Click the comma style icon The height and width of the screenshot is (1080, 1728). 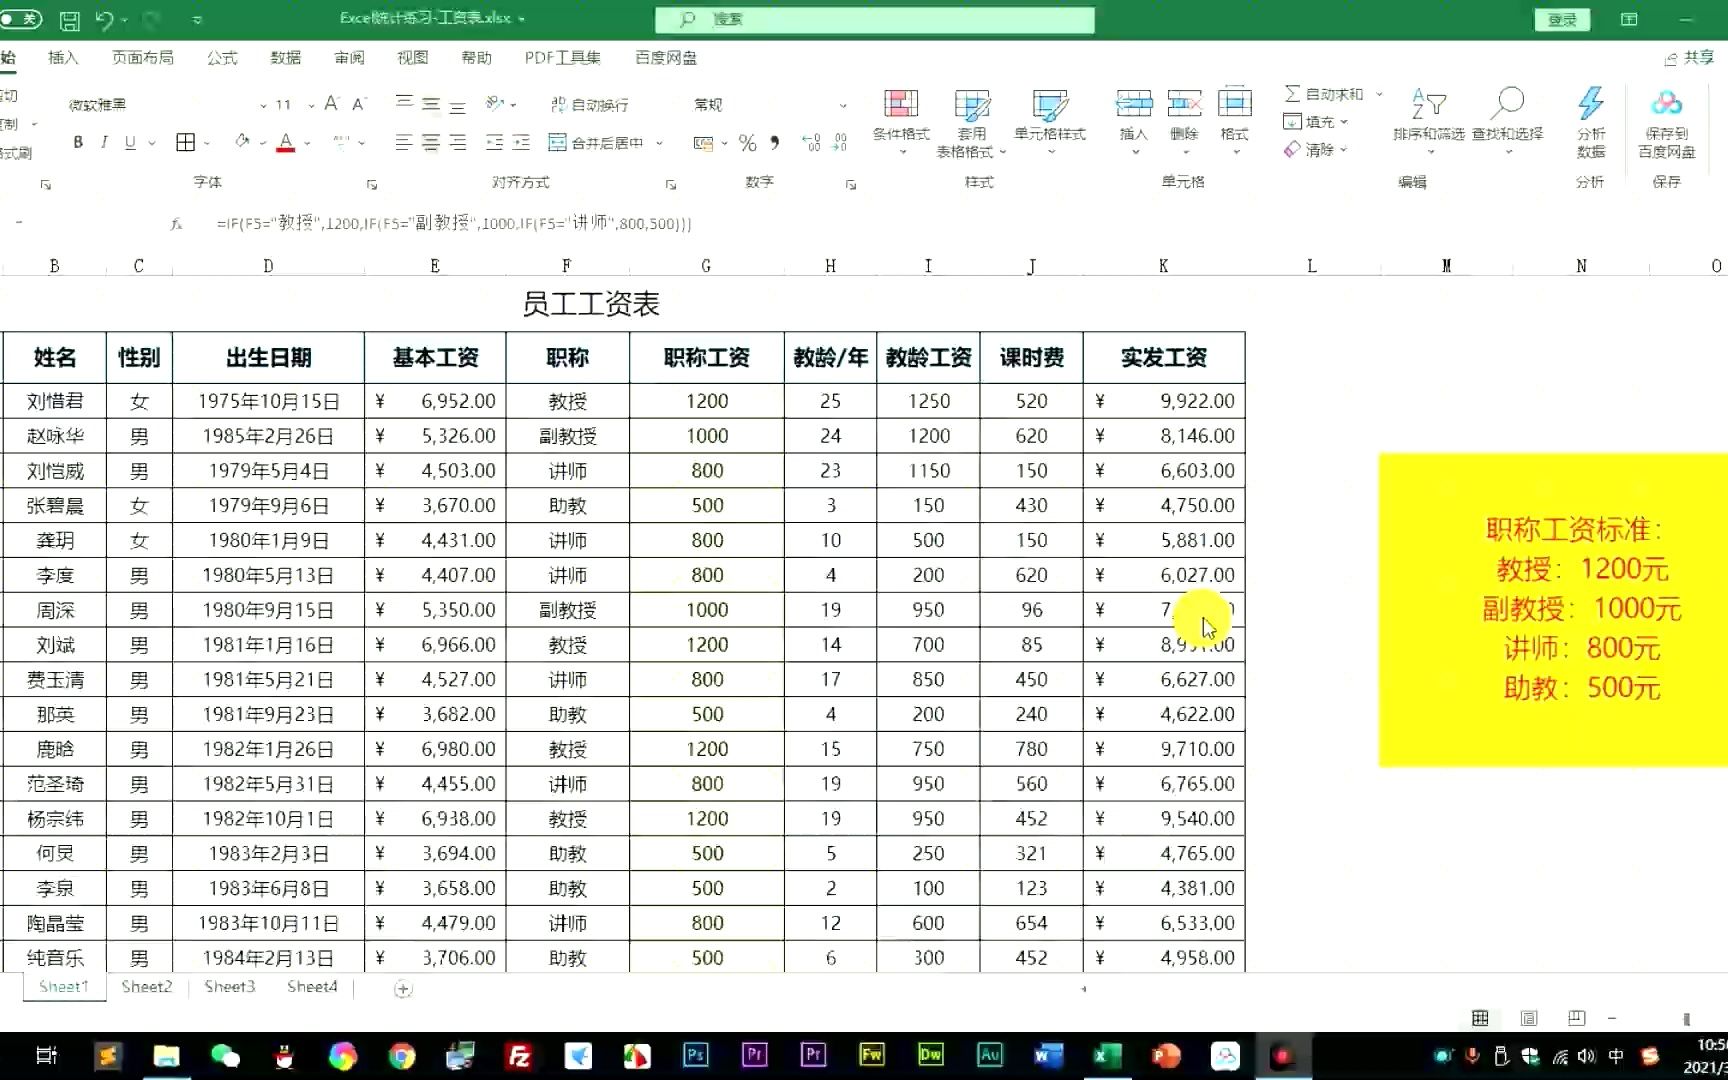click(774, 143)
